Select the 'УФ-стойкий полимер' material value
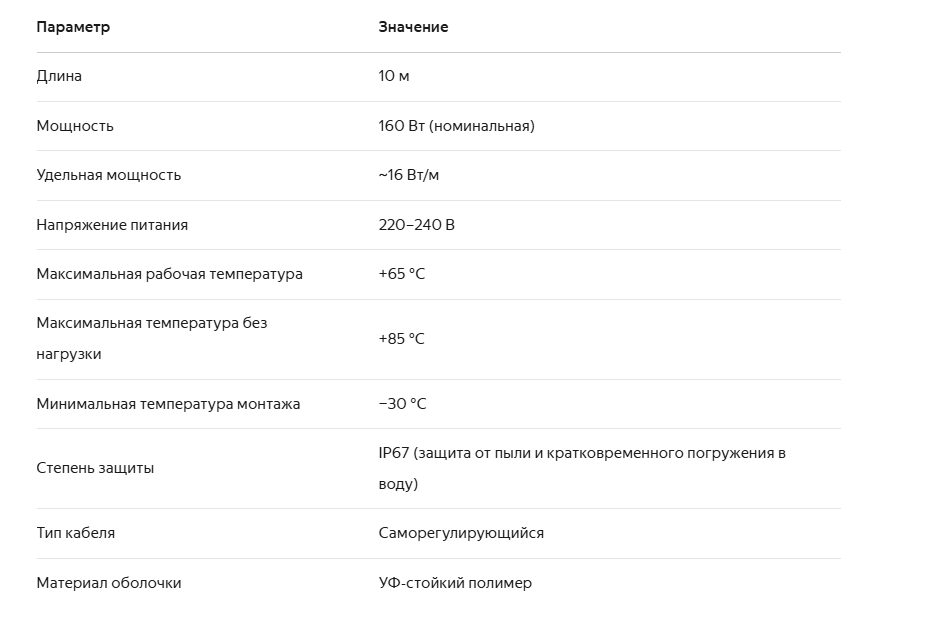This screenshot has height=622, width=938. click(x=455, y=583)
